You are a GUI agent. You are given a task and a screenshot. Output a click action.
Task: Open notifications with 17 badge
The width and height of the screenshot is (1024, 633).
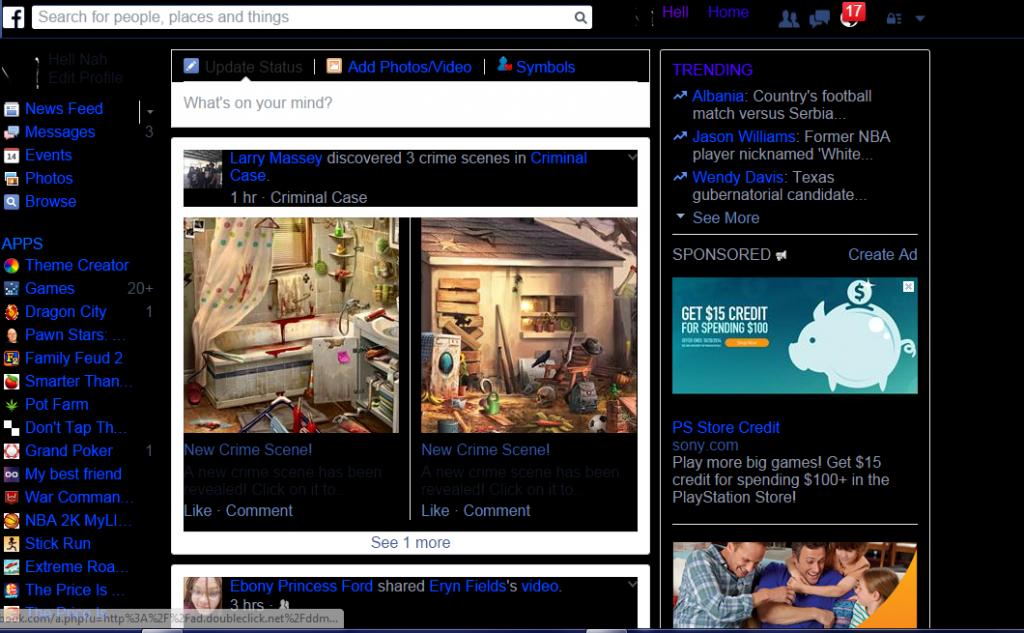pos(851,16)
